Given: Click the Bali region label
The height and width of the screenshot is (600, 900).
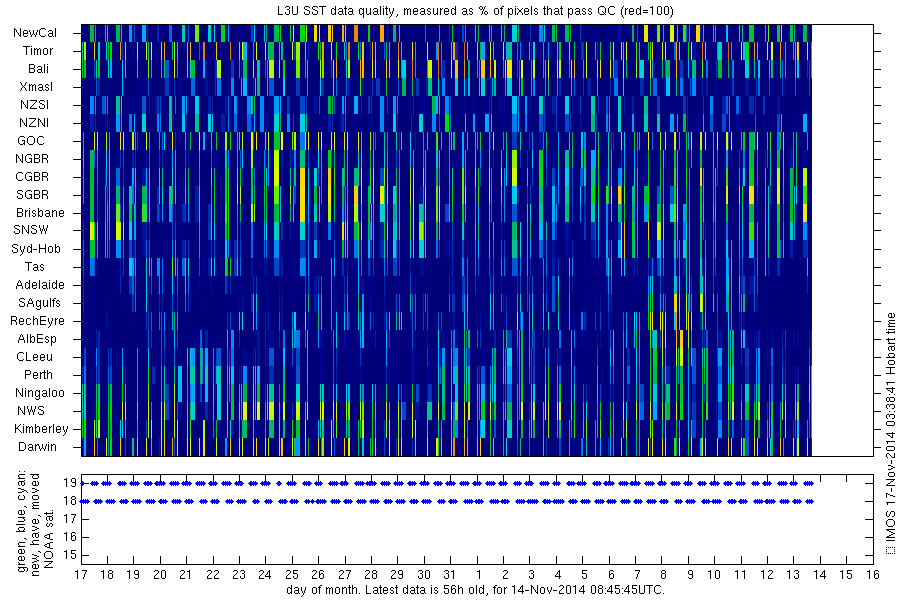Looking at the screenshot, I should click(38, 69).
